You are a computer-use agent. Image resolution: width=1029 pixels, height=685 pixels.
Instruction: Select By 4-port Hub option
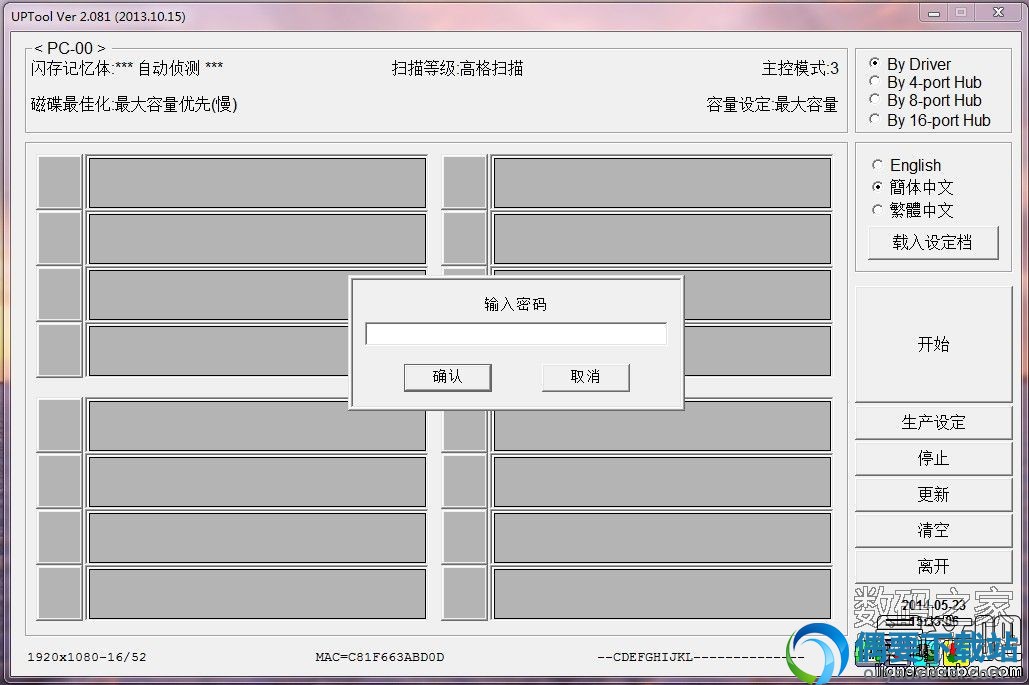(x=925, y=82)
